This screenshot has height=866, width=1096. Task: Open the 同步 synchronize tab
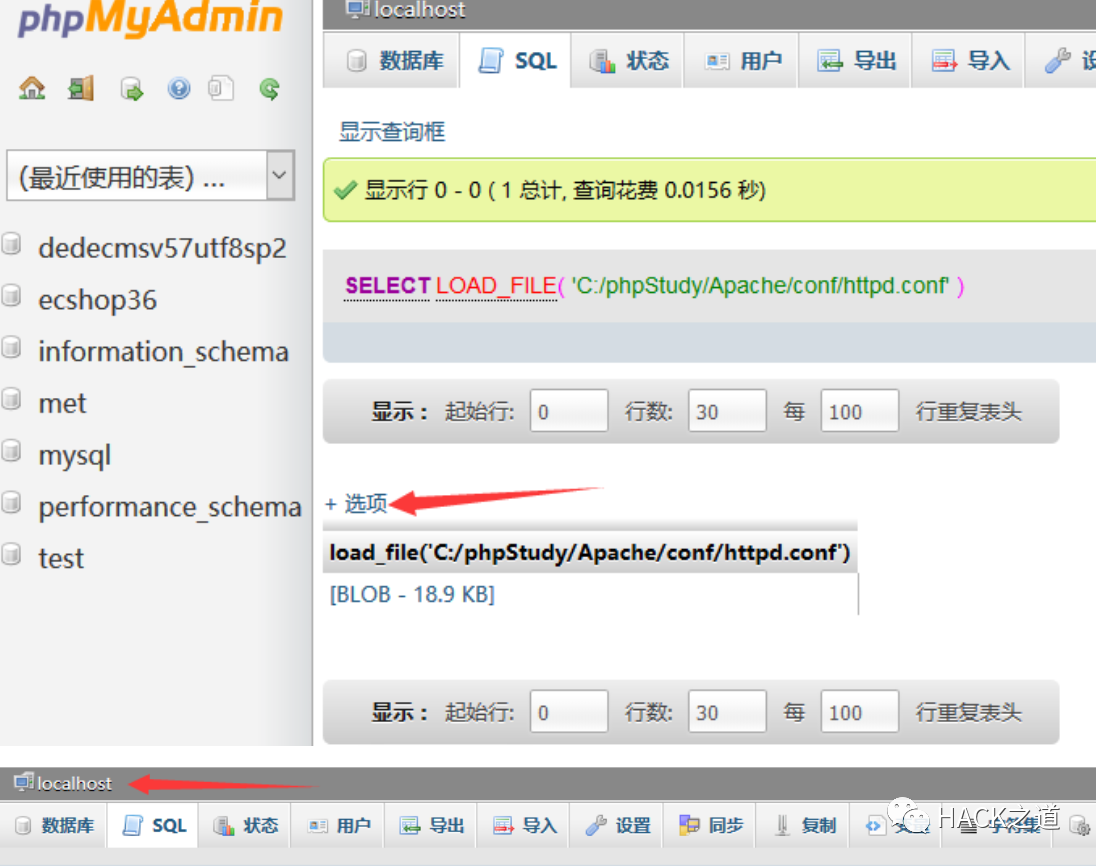711,825
